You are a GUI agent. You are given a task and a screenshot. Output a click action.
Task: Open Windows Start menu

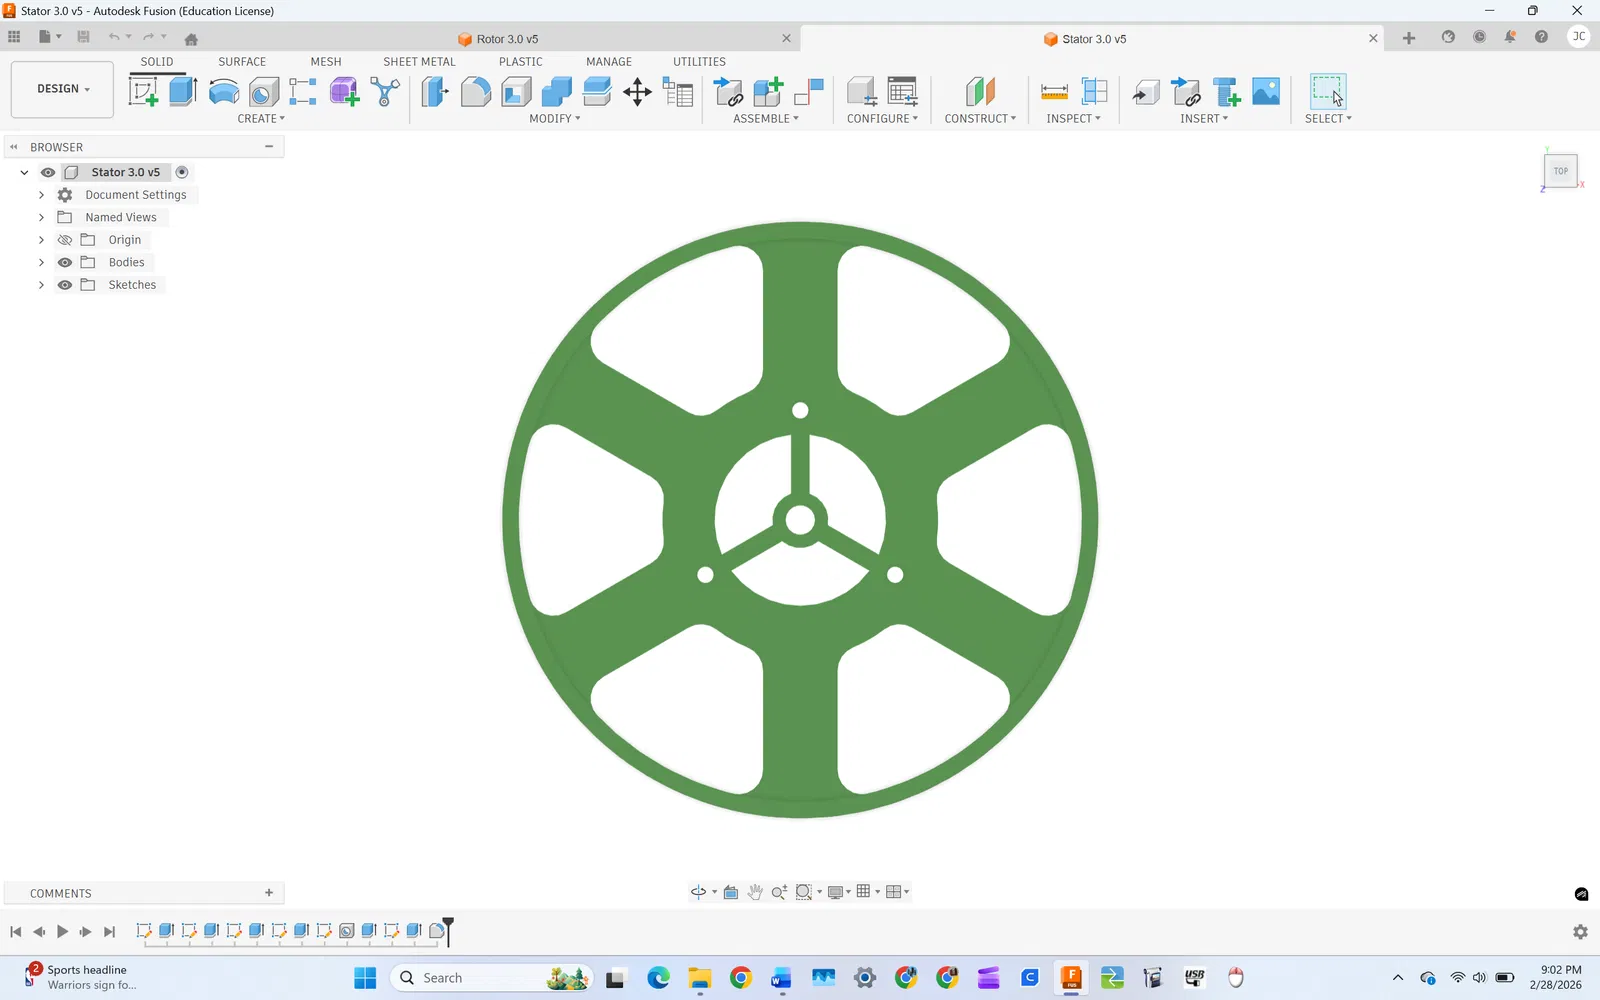[x=365, y=978]
